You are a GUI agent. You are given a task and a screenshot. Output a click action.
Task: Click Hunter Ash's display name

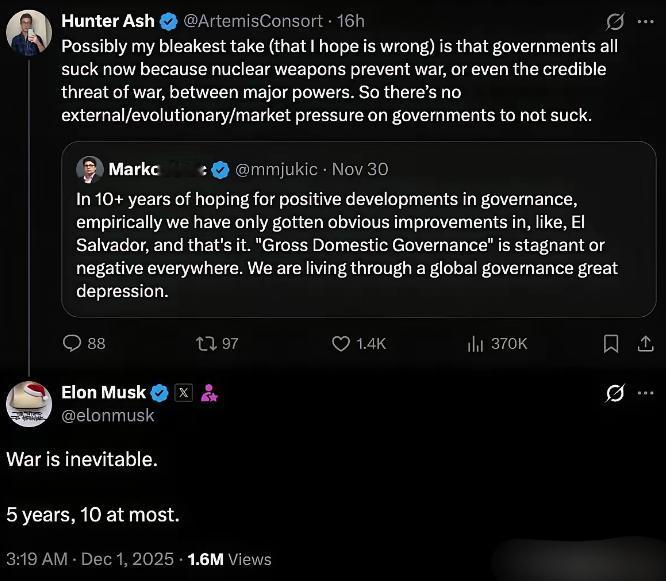107,21
